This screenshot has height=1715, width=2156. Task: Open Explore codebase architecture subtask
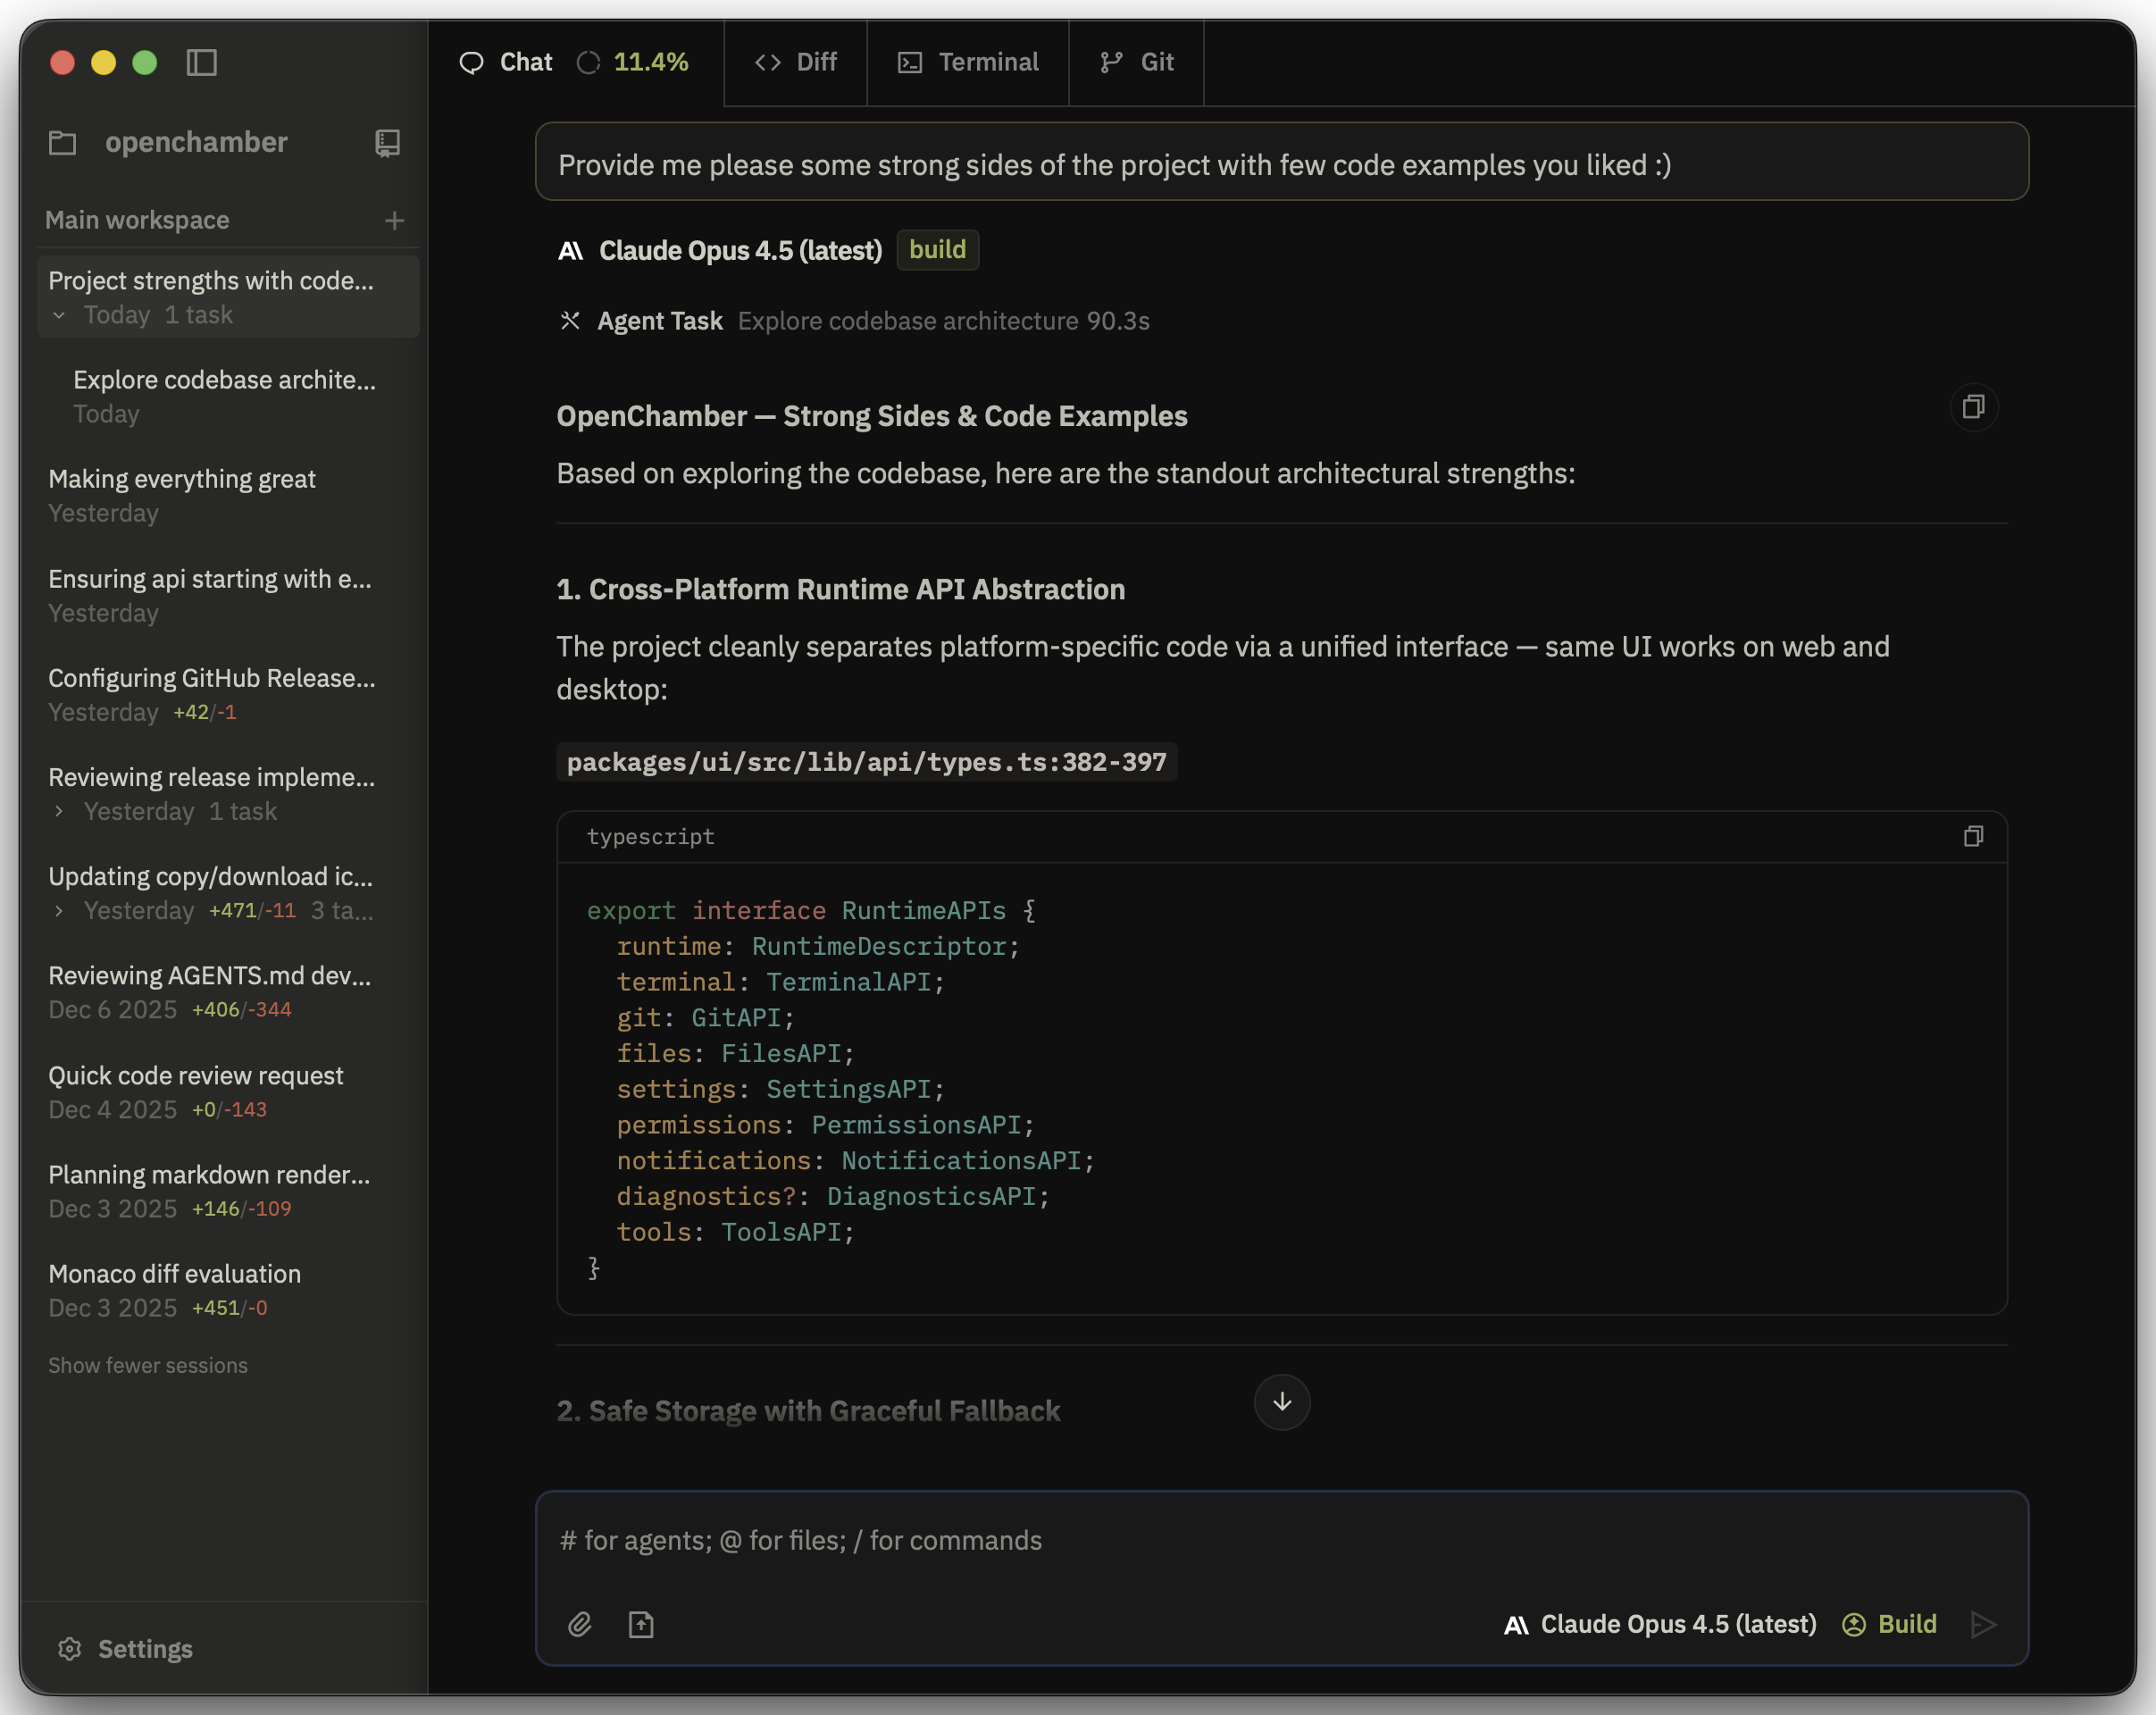click(228, 396)
